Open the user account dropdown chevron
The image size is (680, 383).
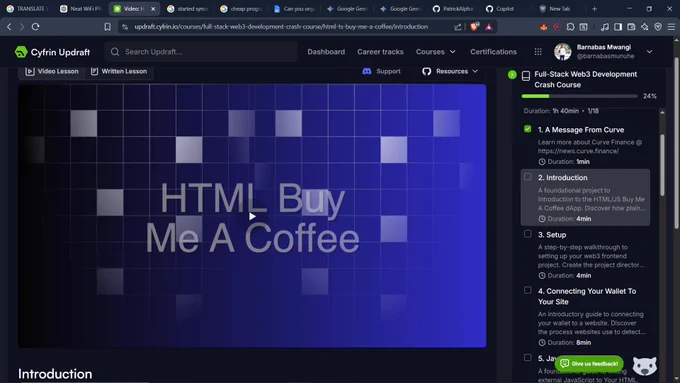[x=649, y=52]
